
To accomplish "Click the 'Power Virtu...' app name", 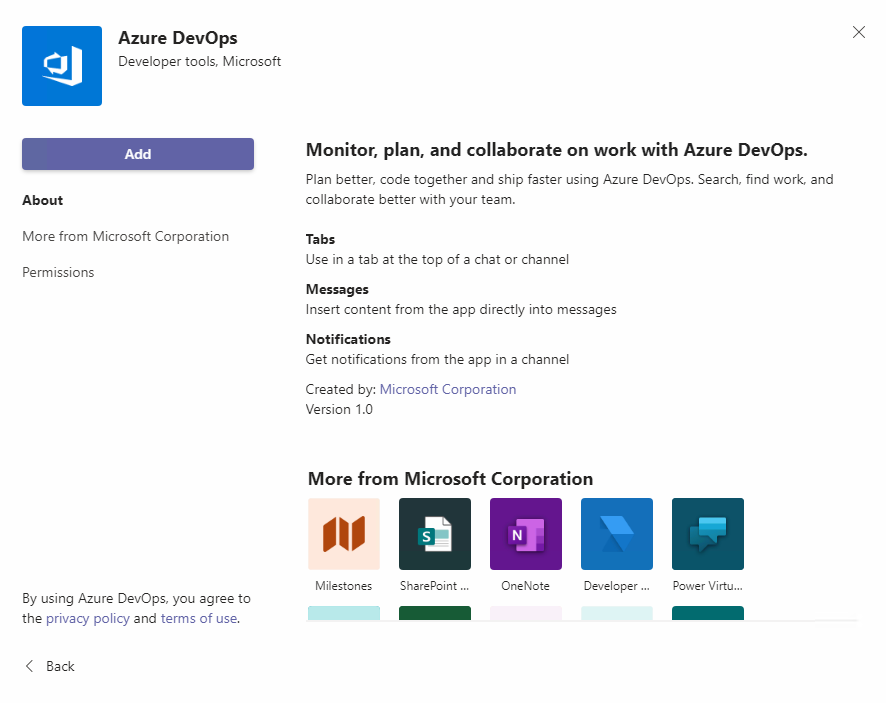I will coord(707,586).
